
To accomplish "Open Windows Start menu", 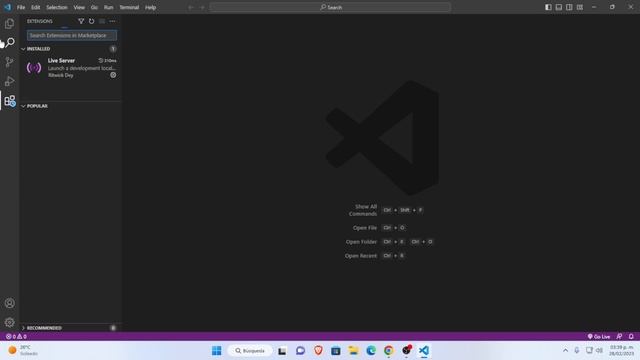I will 217,351.
